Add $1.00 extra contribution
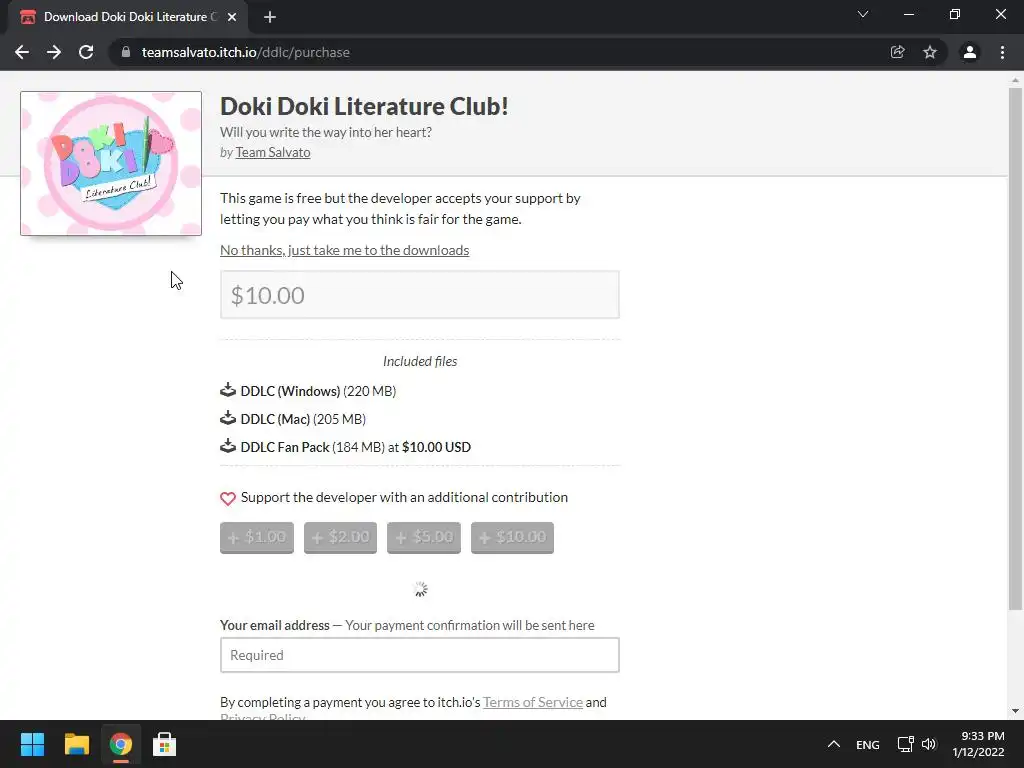1024x768 pixels. click(x=257, y=537)
